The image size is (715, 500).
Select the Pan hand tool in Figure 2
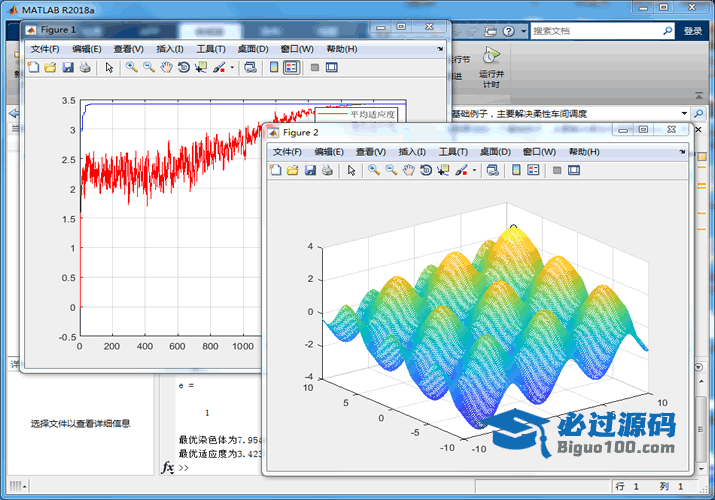[x=408, y=171]
